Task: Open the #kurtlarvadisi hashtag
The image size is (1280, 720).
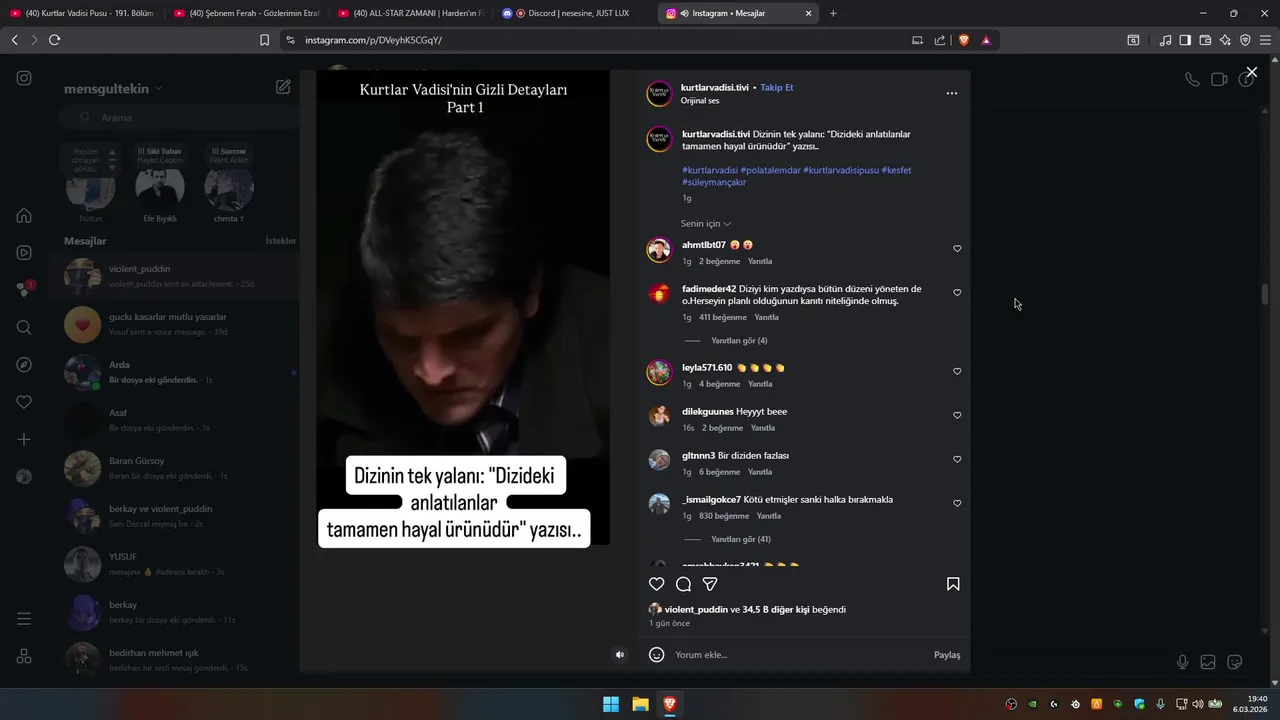Action: pos(710,170)
